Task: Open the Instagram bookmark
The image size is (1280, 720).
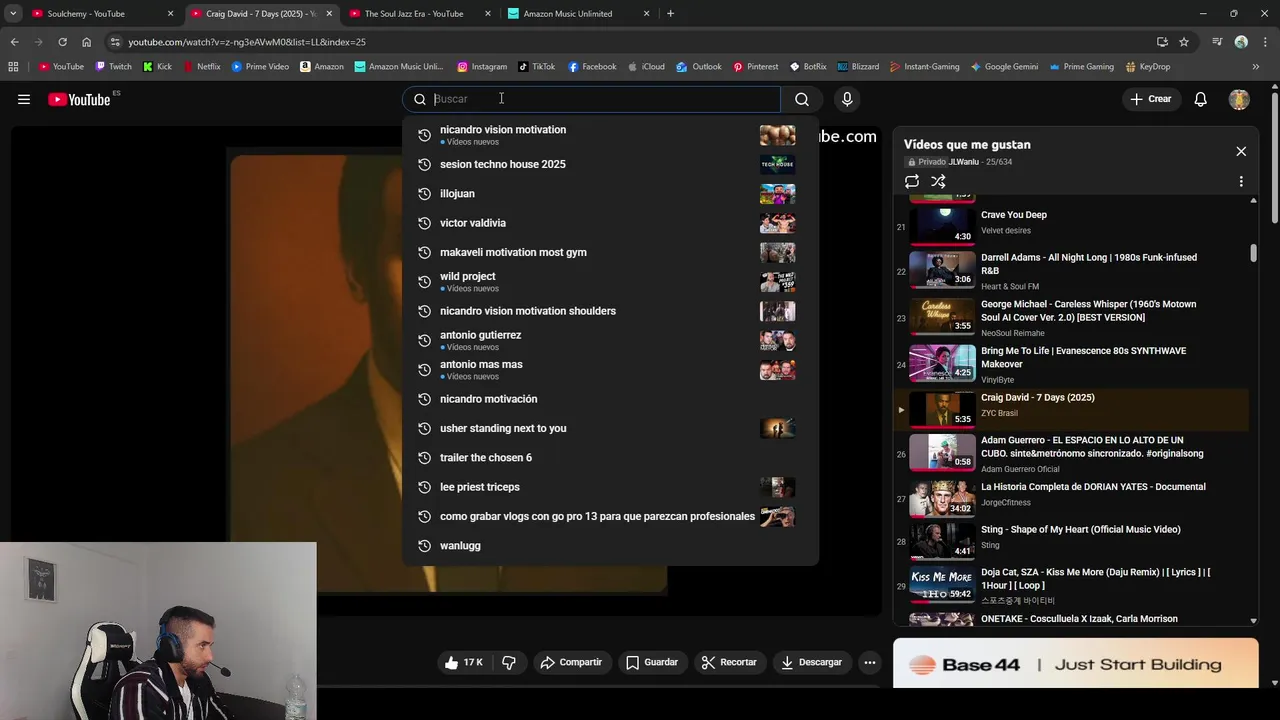Action: click(x=482, y=67)
